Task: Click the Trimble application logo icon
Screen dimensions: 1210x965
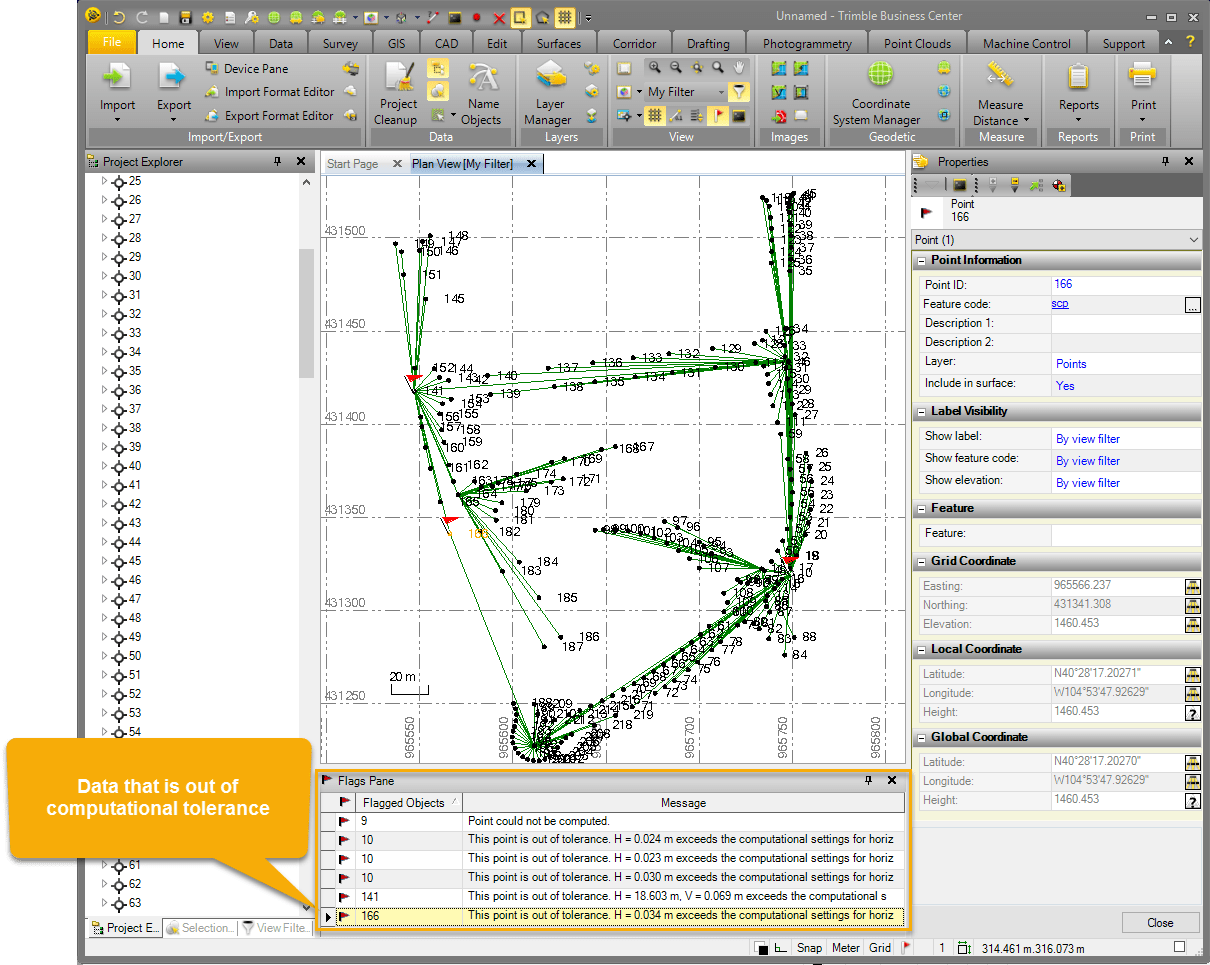Action: click(x=93, y=16)
